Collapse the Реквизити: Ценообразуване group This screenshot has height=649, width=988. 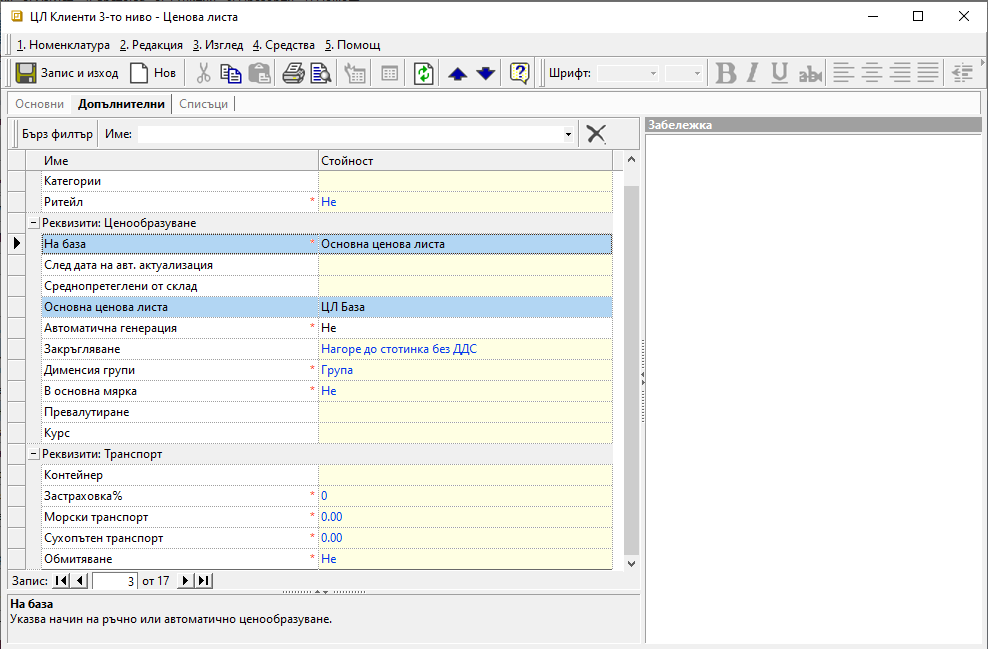coord(33,223)
